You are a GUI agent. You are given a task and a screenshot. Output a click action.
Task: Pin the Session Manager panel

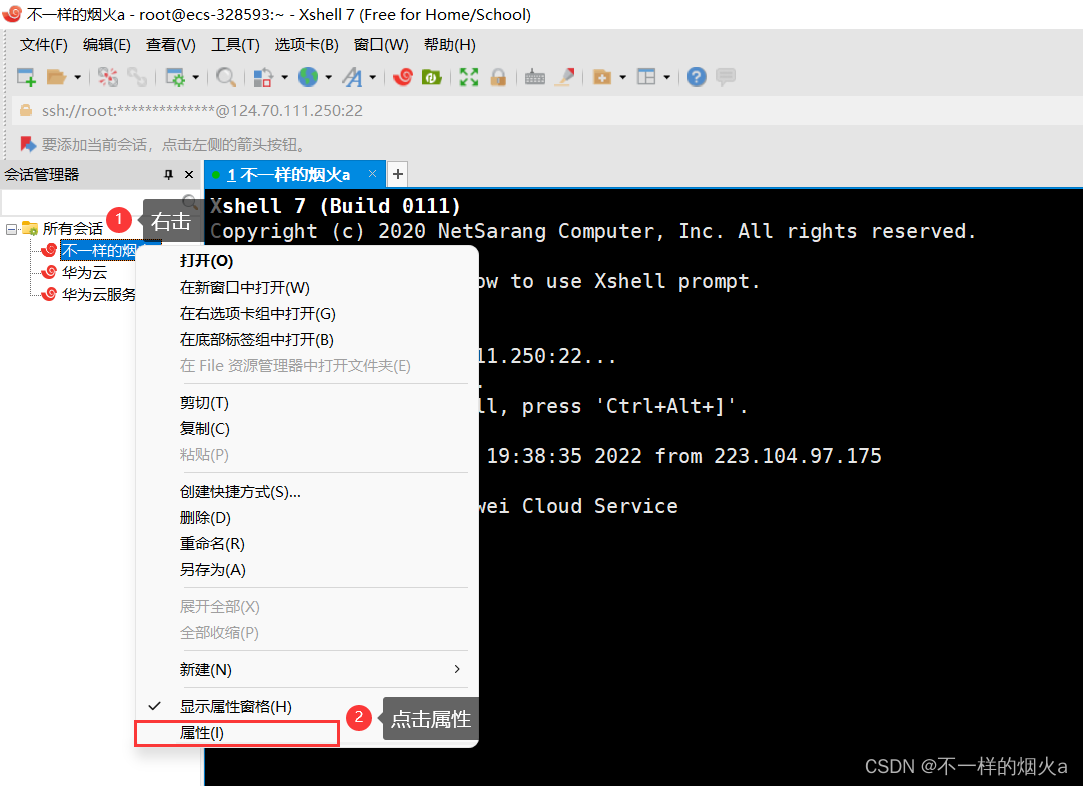pos(168,175)
